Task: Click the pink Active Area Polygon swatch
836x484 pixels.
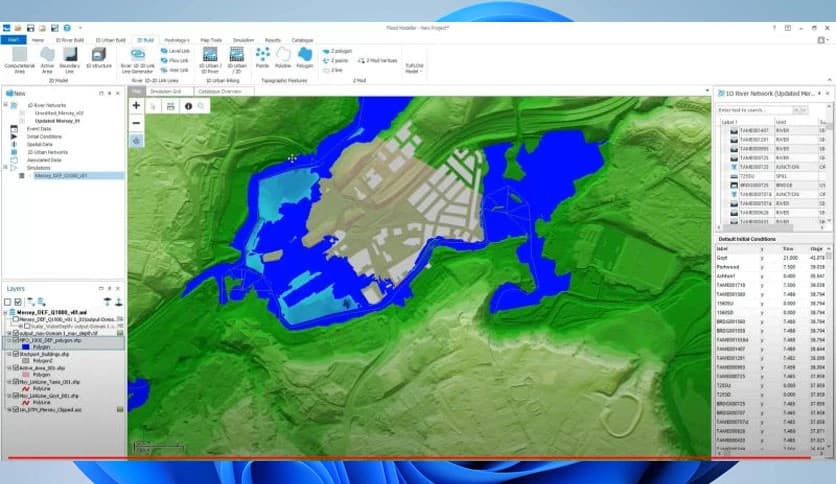Action: [x=26, y=375]
